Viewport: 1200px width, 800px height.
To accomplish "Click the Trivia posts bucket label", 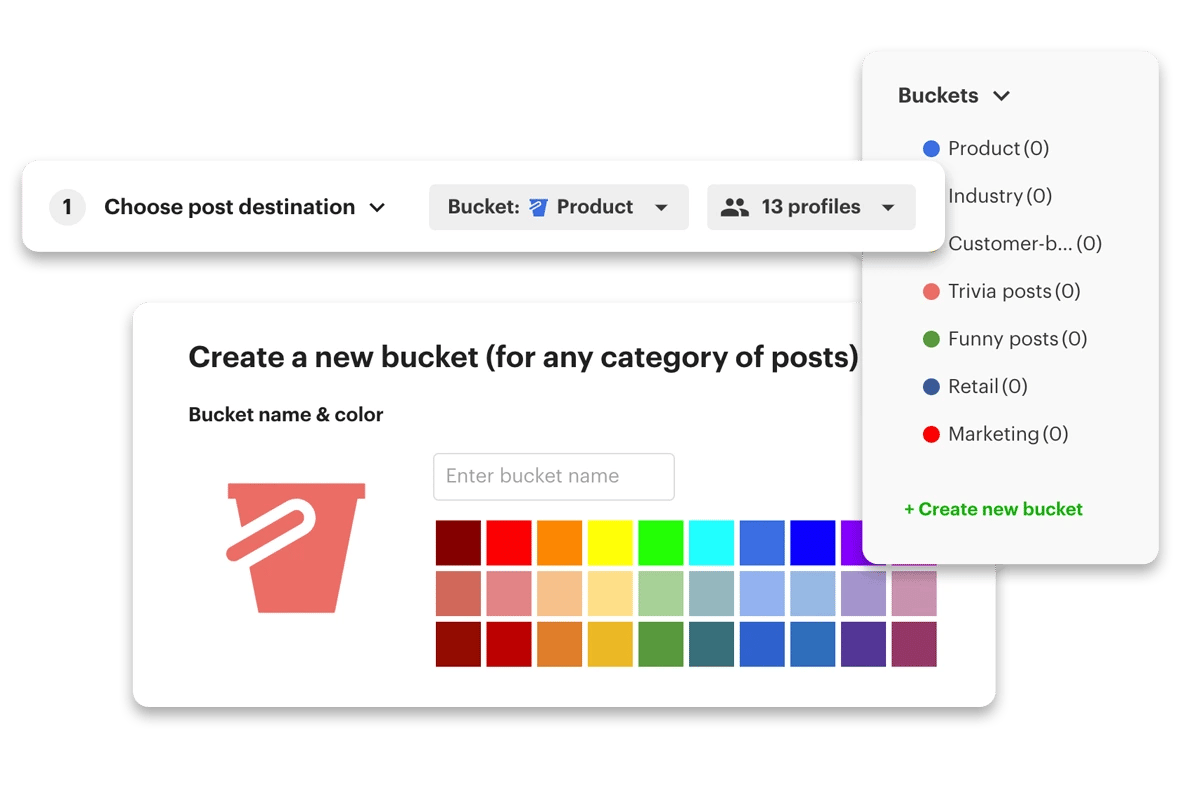I will pyautogui.click(x=1002, y=291).
